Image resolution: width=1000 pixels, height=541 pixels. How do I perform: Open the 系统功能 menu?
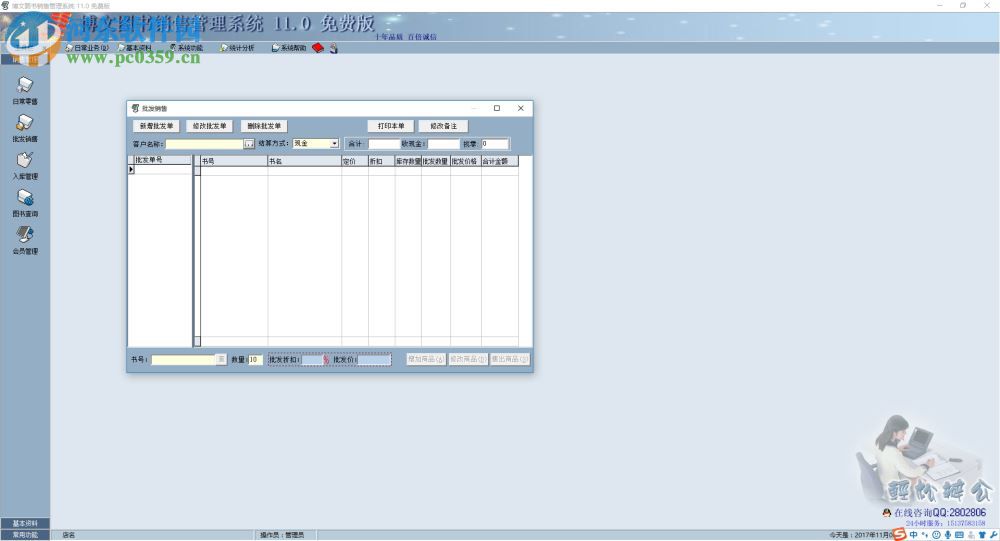186,48
